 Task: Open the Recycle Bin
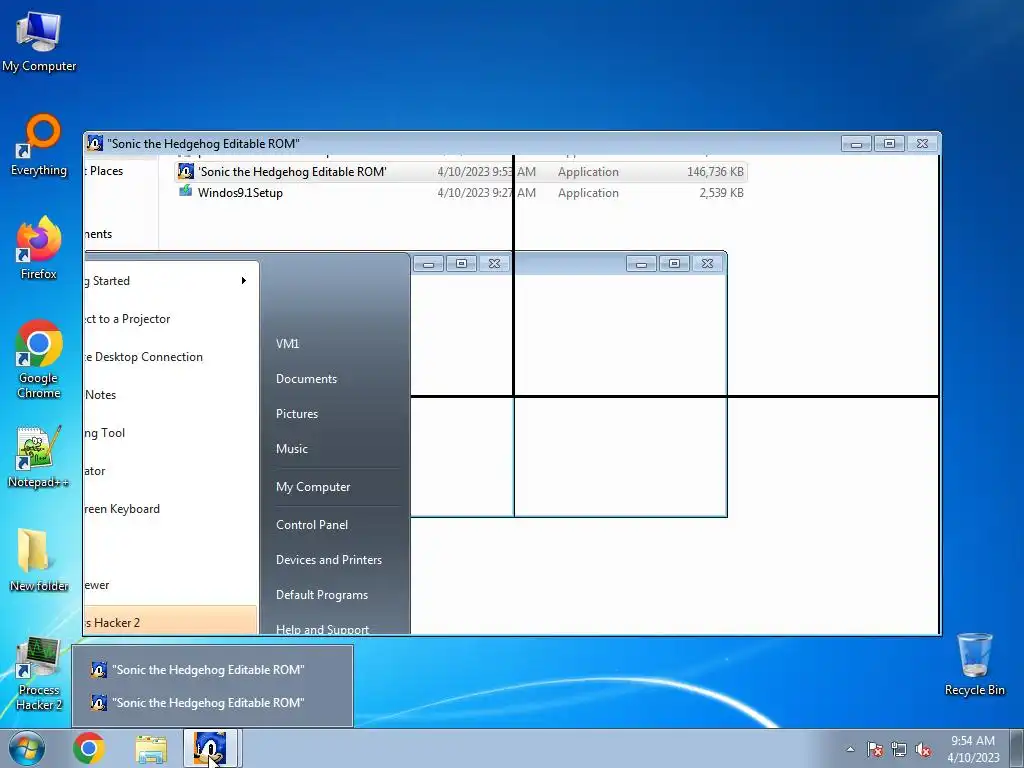[x=974, y=664]
